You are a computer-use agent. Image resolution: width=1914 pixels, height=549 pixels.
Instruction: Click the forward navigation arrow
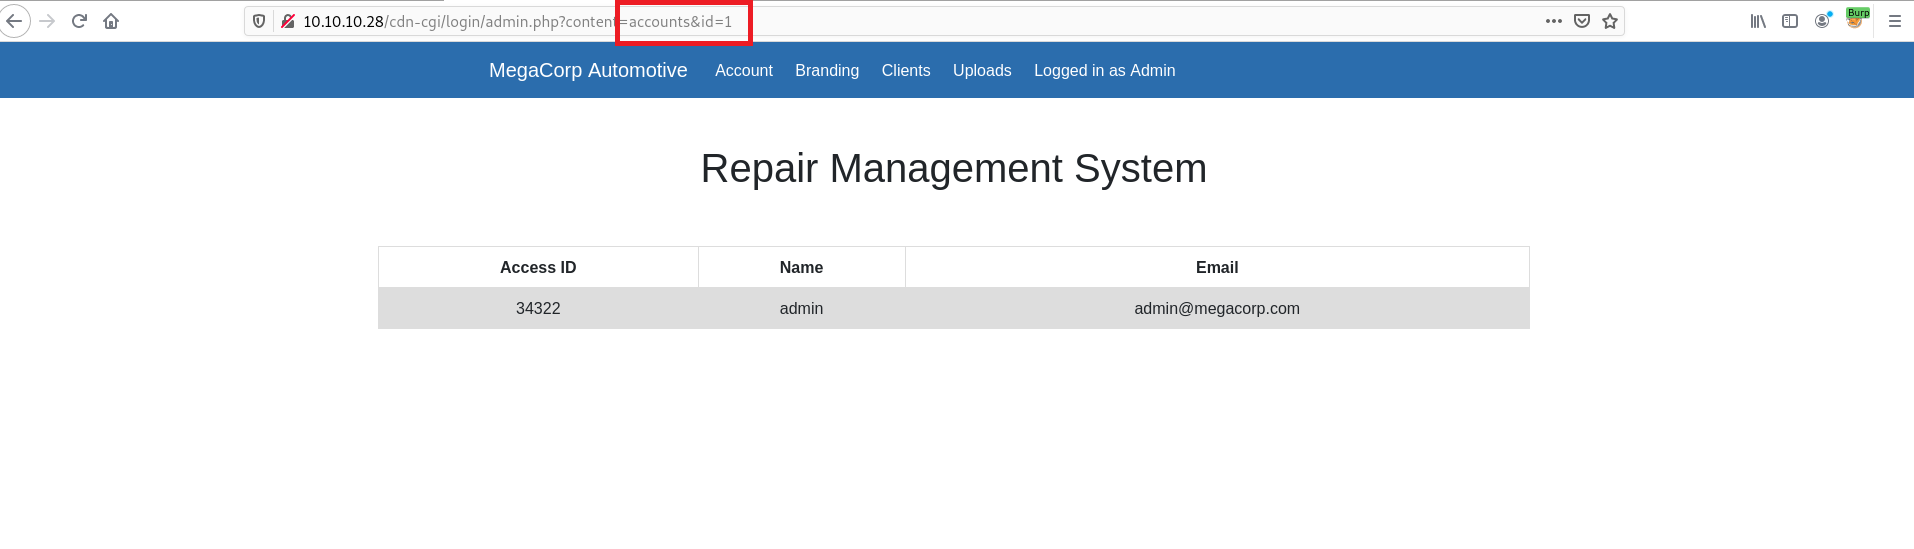point(47,21)
